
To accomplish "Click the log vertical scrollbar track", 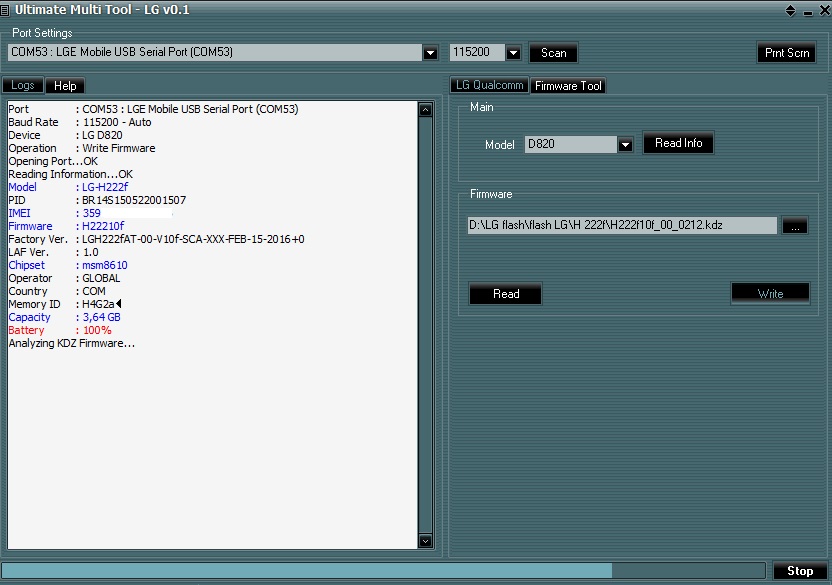I will click(425, 325).
